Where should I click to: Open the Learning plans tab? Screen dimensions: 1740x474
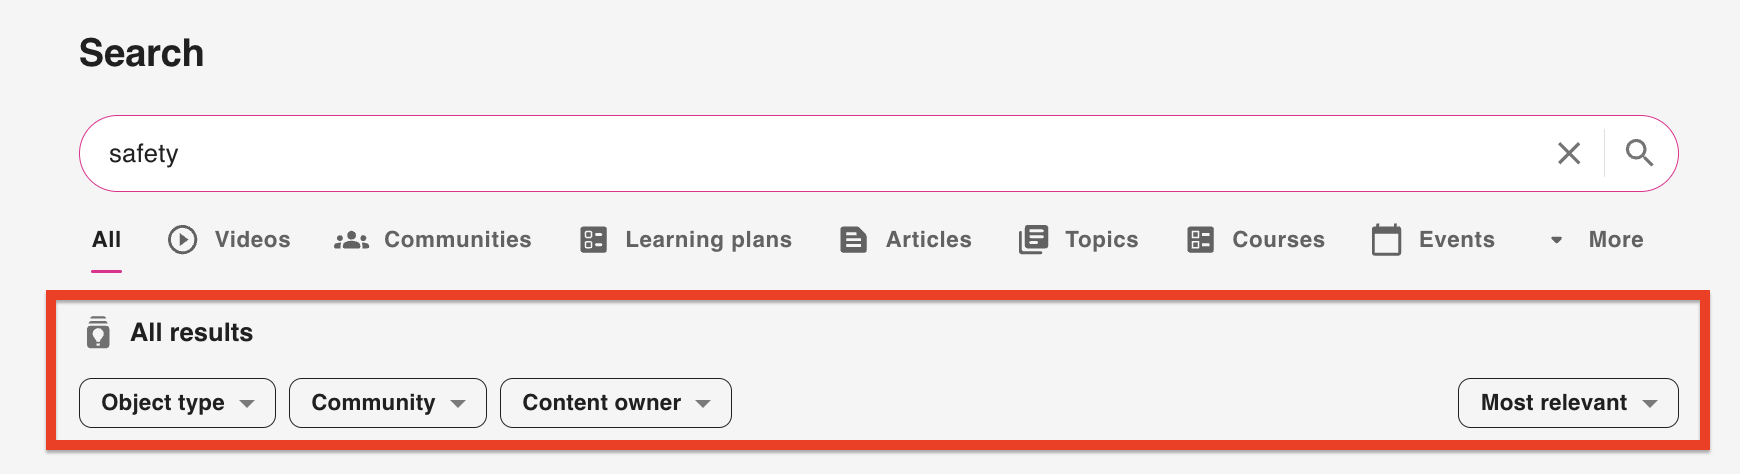(708, 240)
